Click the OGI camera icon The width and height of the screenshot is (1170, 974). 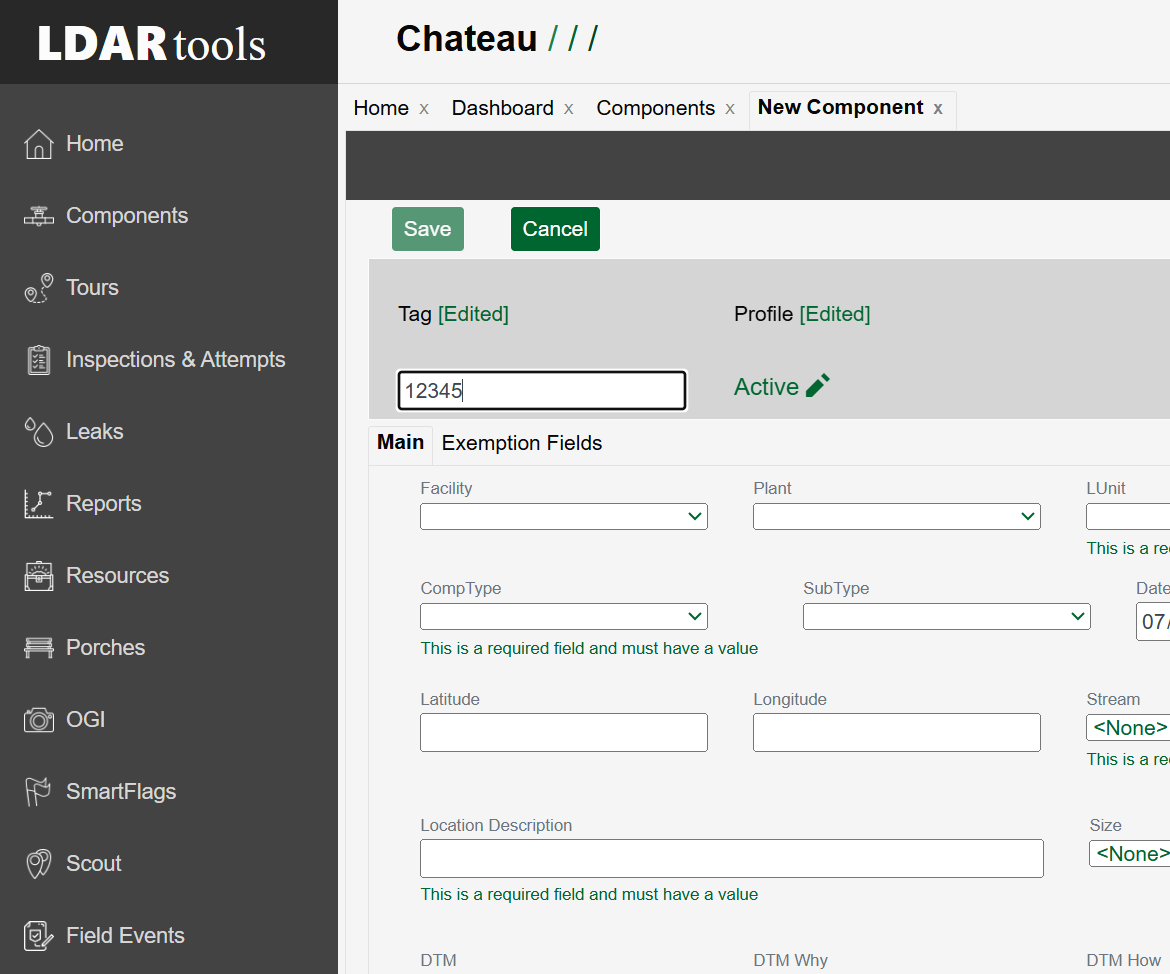(38, 720)
